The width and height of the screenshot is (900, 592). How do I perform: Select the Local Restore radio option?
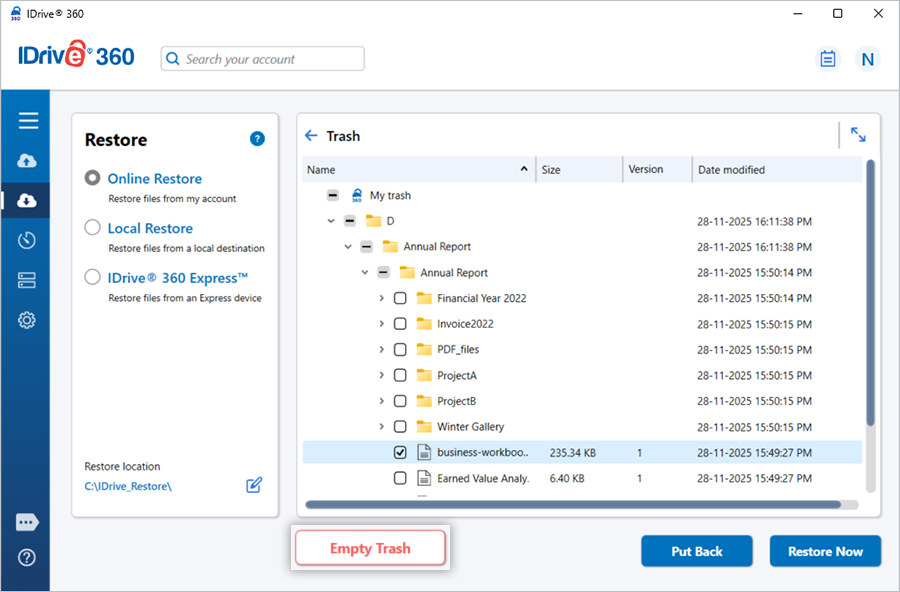click(93, 228)
